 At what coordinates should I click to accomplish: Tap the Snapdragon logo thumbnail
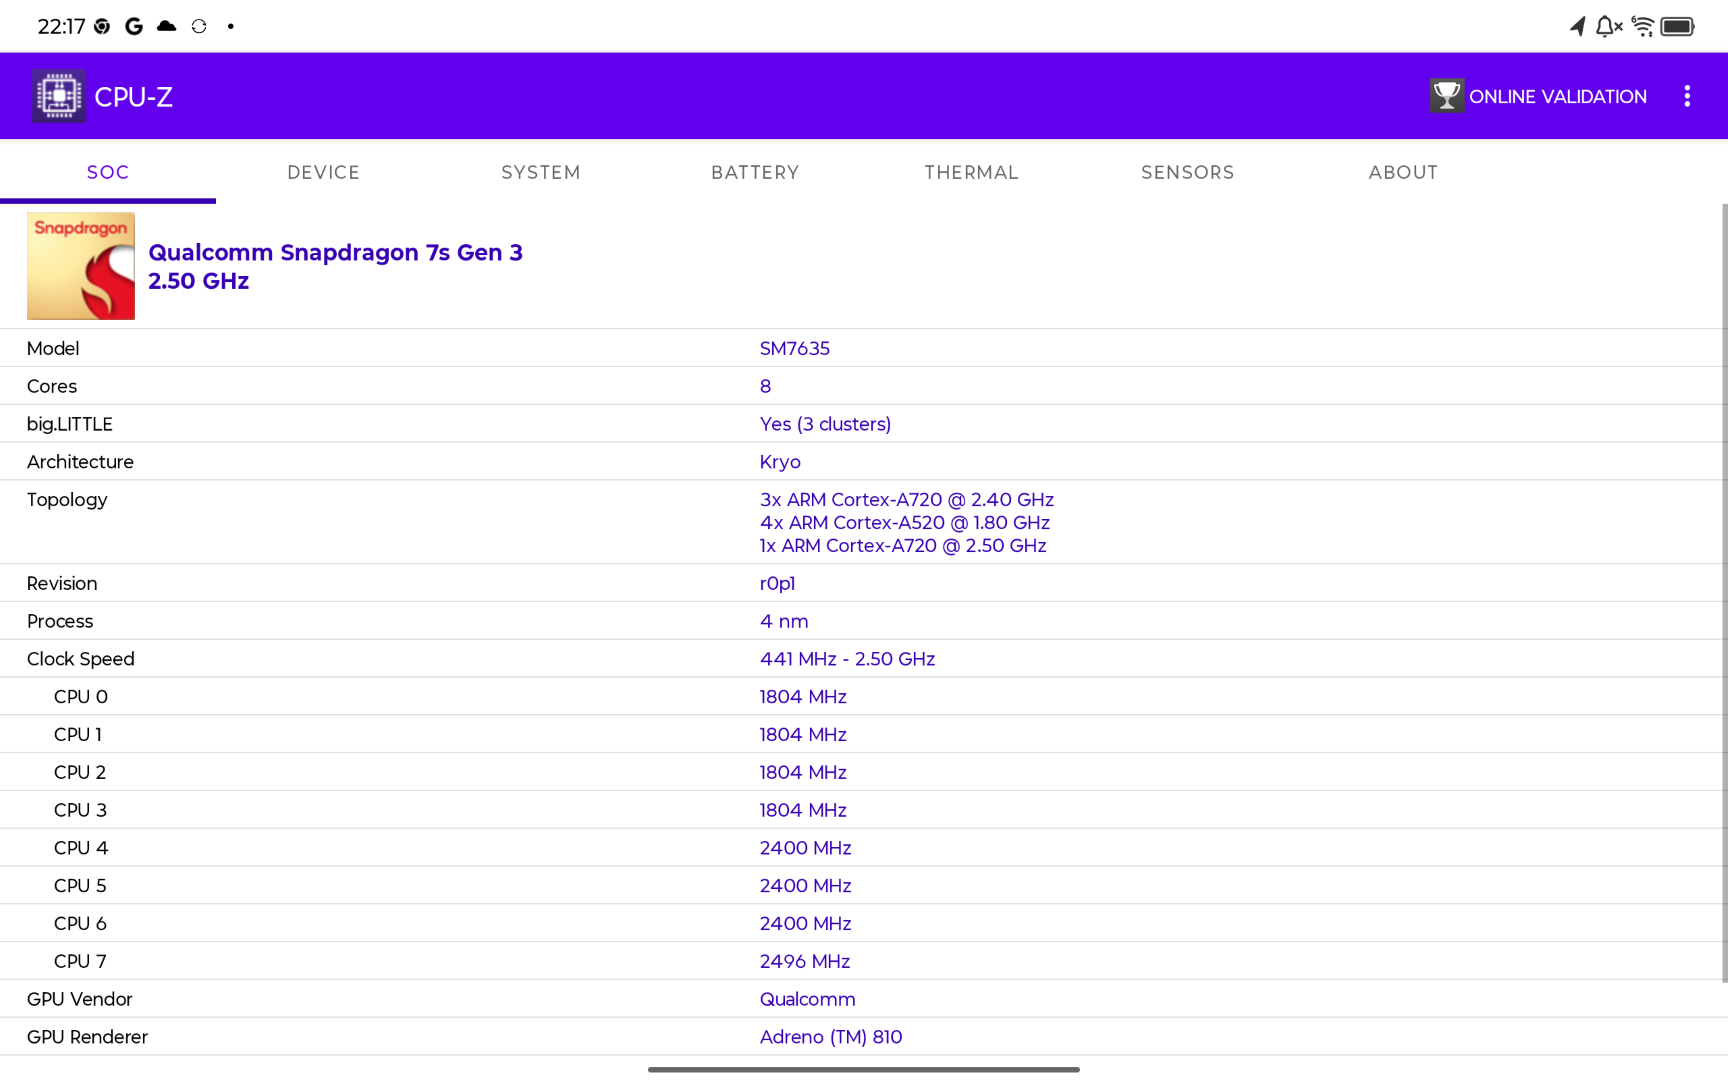click(81, 266)
